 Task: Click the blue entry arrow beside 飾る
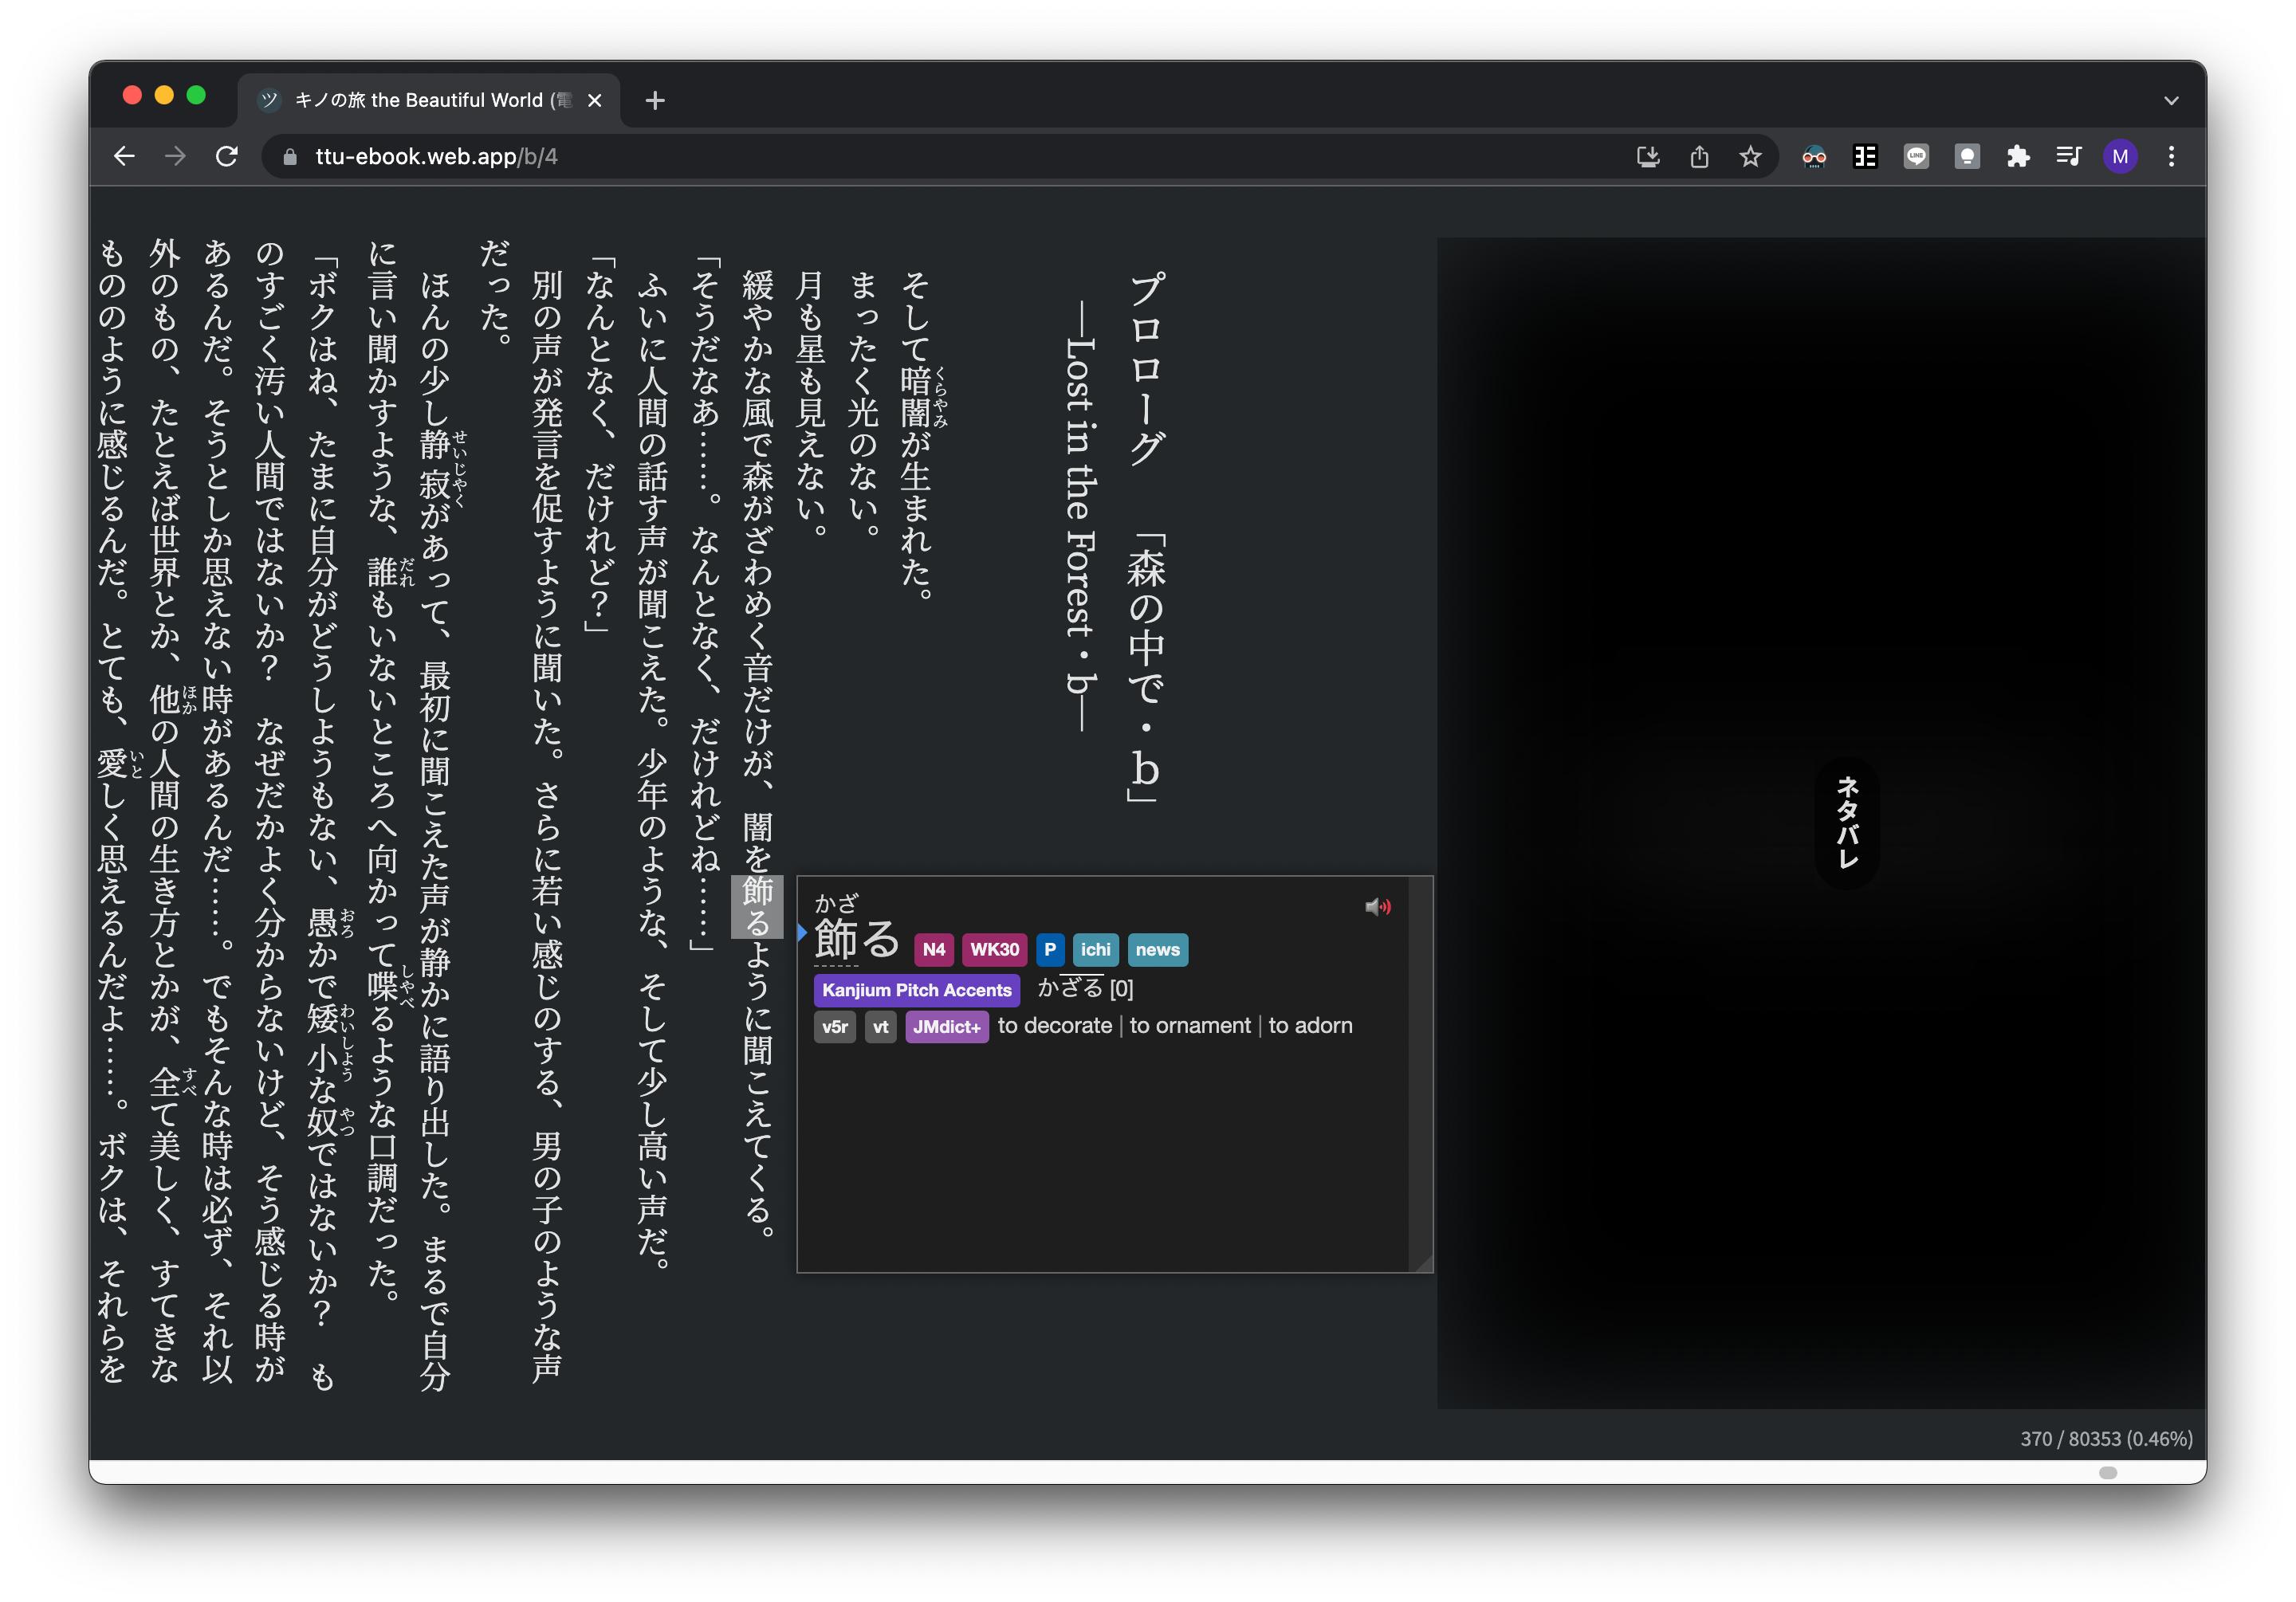point(802,933)
